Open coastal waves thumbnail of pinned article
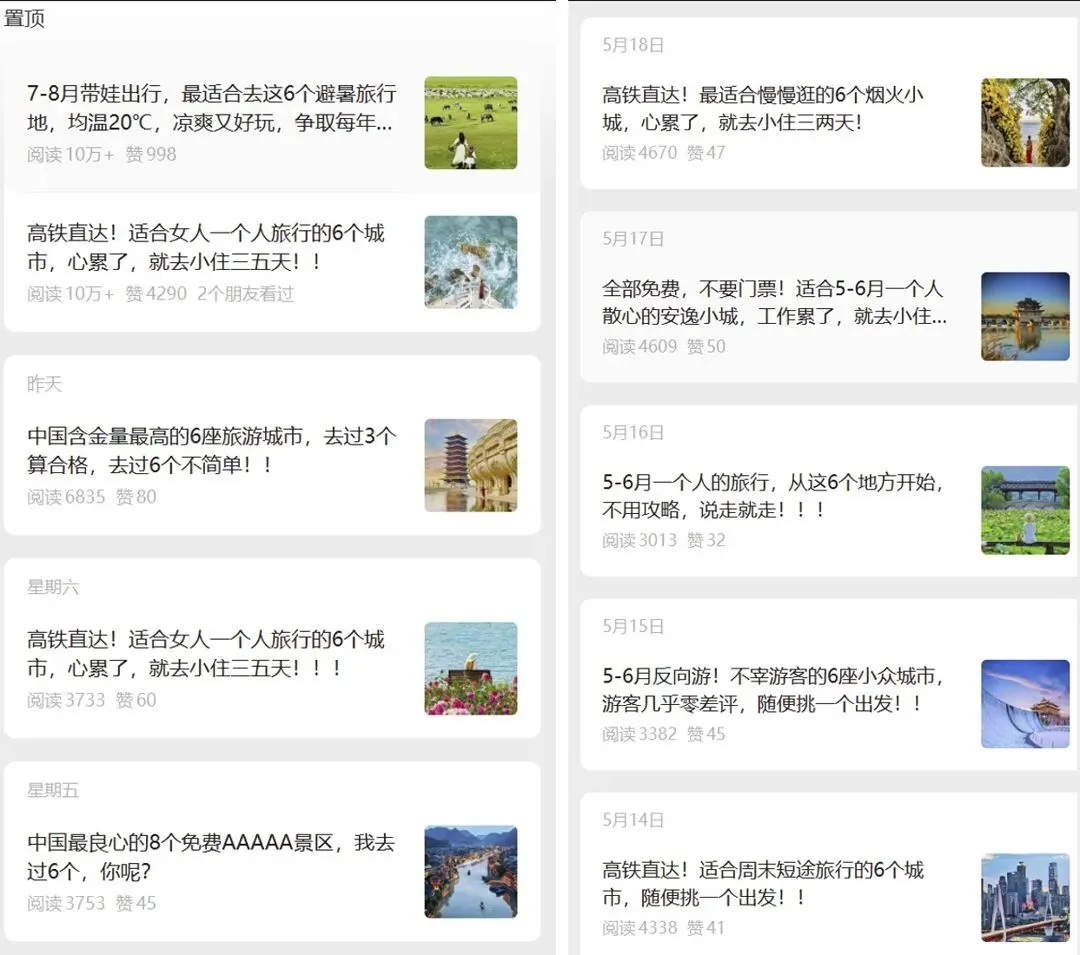 [x=470, y=262]
